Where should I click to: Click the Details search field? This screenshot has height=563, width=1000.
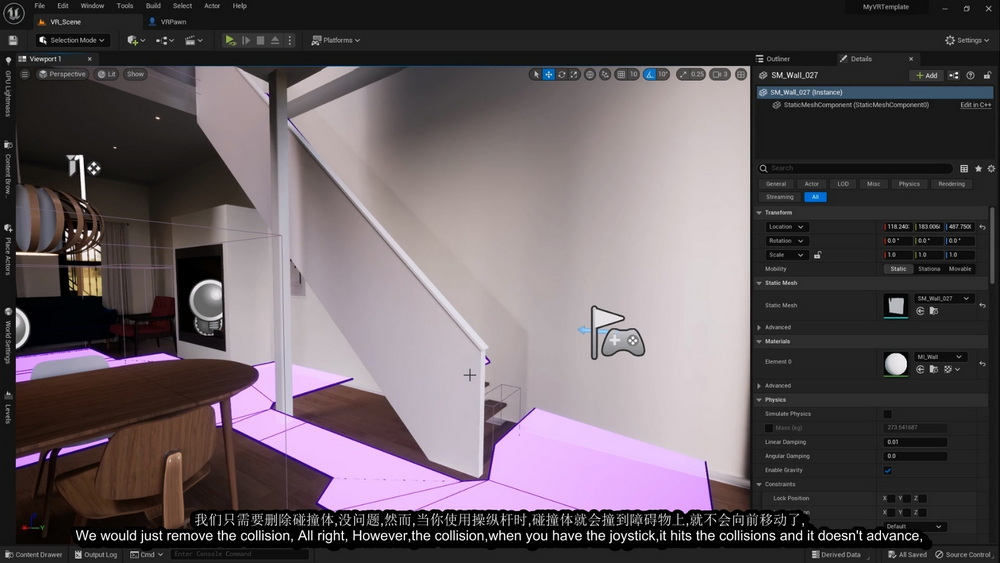(855, 168)
